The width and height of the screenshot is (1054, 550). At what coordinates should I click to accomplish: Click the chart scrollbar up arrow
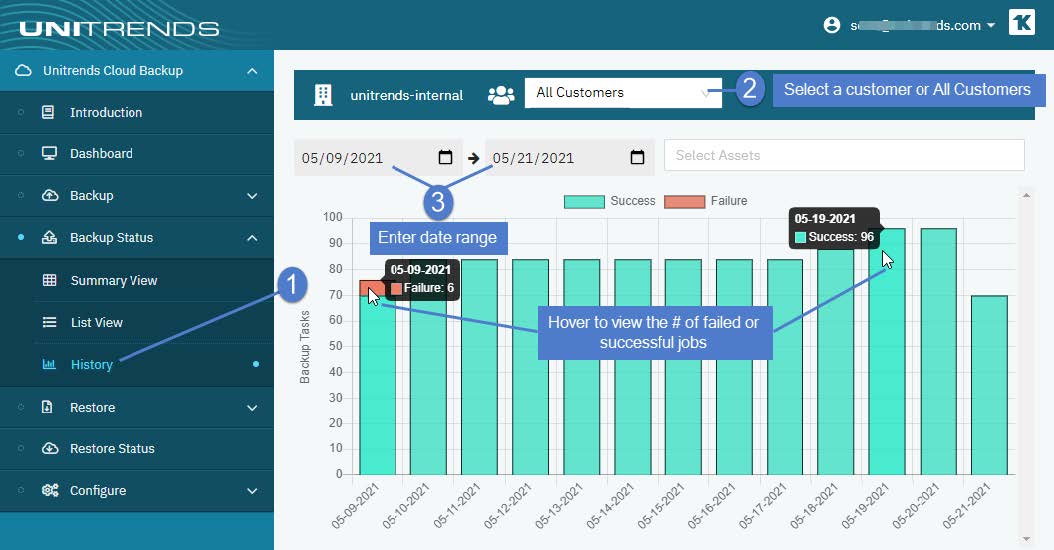click(1026, 195)
